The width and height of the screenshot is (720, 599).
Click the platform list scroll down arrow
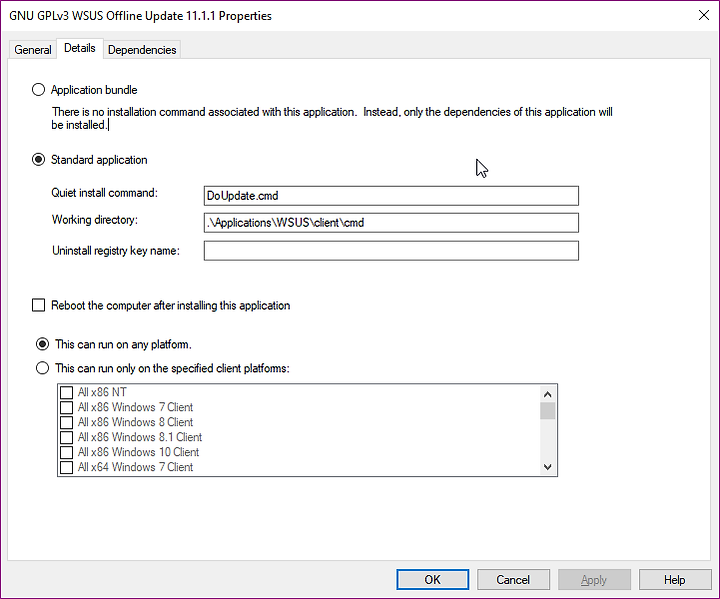pyautogui.click(x=547, y=467)
